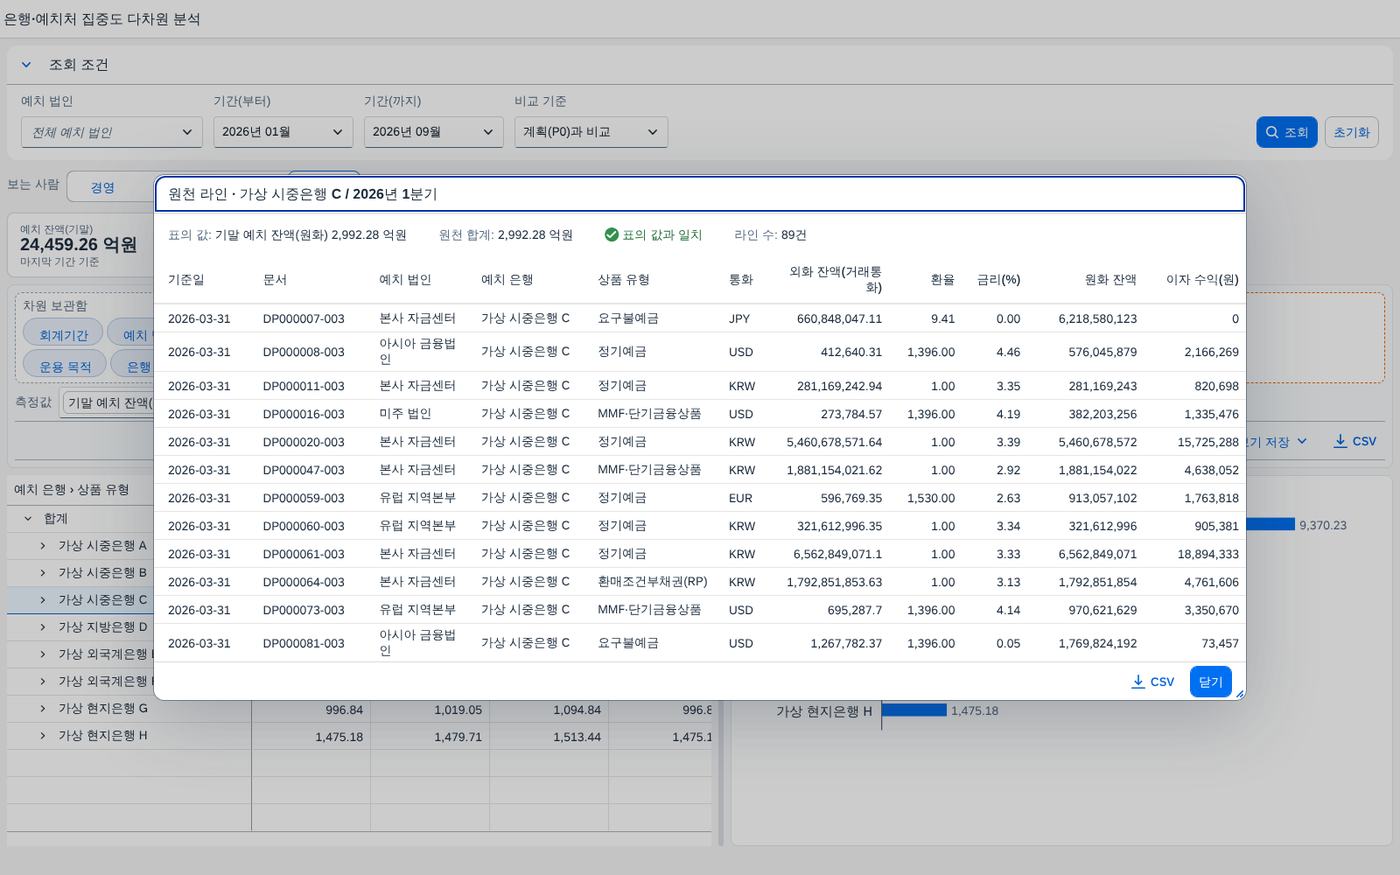Image resolution: width=1400 pixels, height=875 pixels.
Task: Expand the 가상 현지은행 G tree row
Action: coord(43,708)
